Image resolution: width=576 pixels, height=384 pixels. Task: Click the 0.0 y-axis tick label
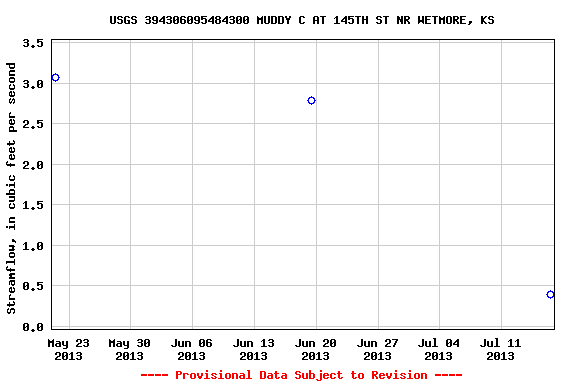pyautogui.click(x=33, y=327)
